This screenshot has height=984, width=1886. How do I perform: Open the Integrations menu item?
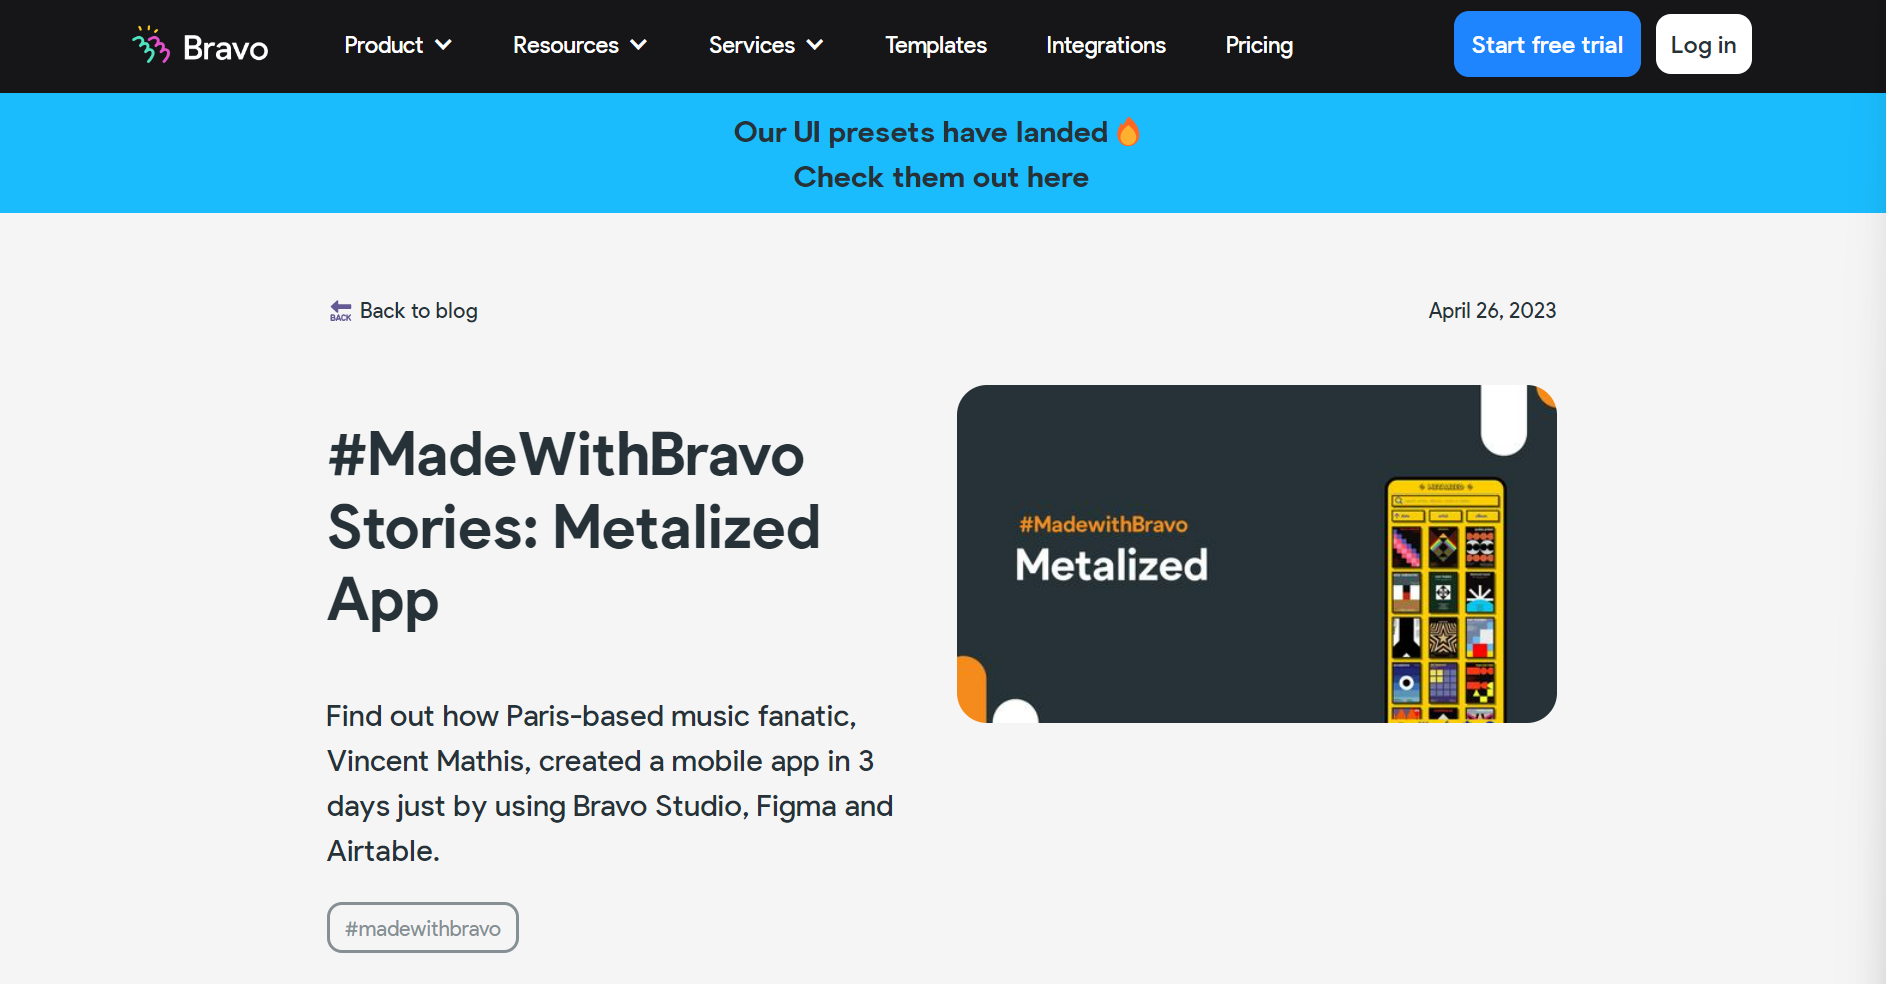1106,45
